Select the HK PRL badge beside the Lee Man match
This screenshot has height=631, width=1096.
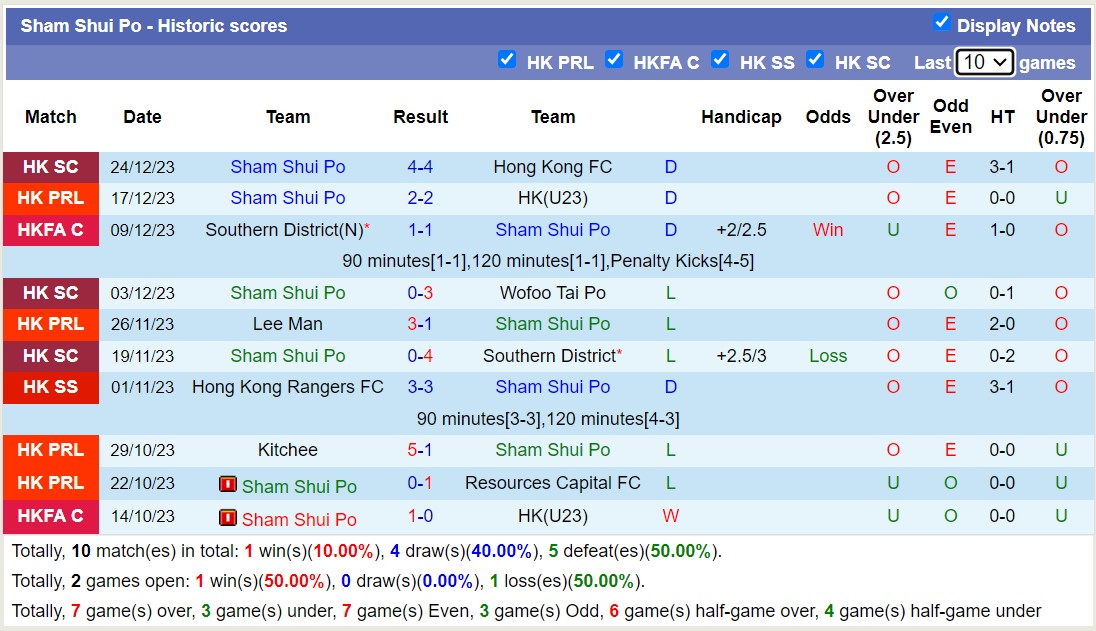pos(50,324)
